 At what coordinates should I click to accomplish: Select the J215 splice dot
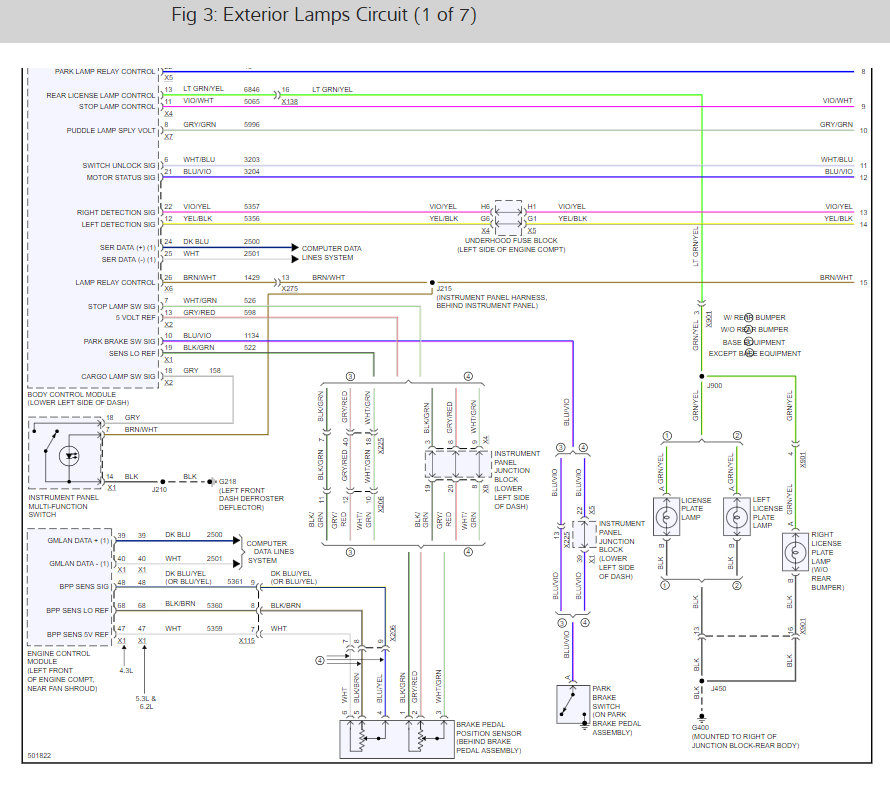(433, 283)
